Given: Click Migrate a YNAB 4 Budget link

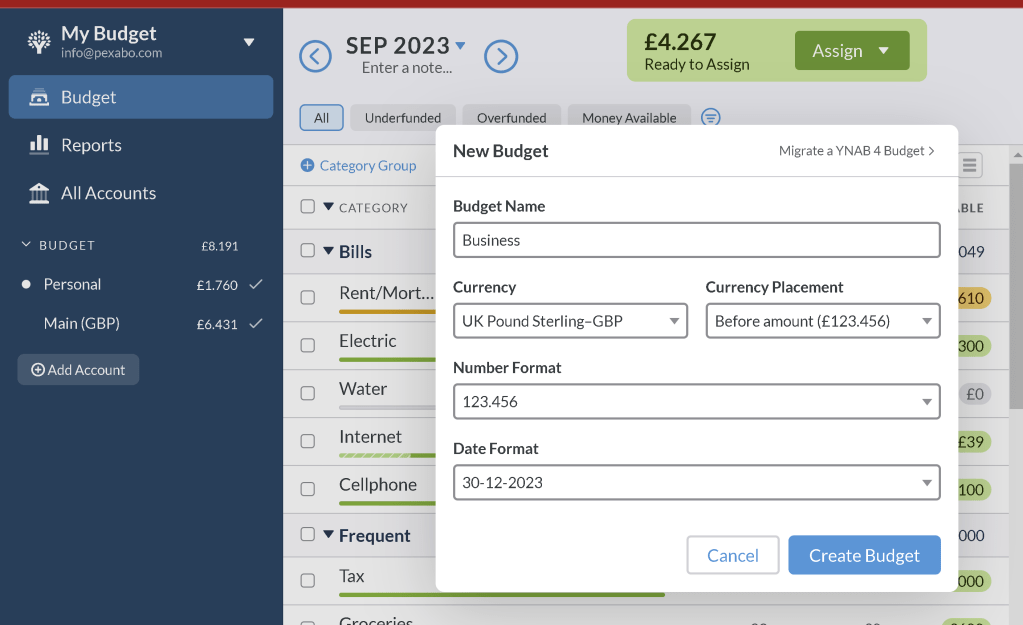Looking at the screenshot, I should pos(857,151).
